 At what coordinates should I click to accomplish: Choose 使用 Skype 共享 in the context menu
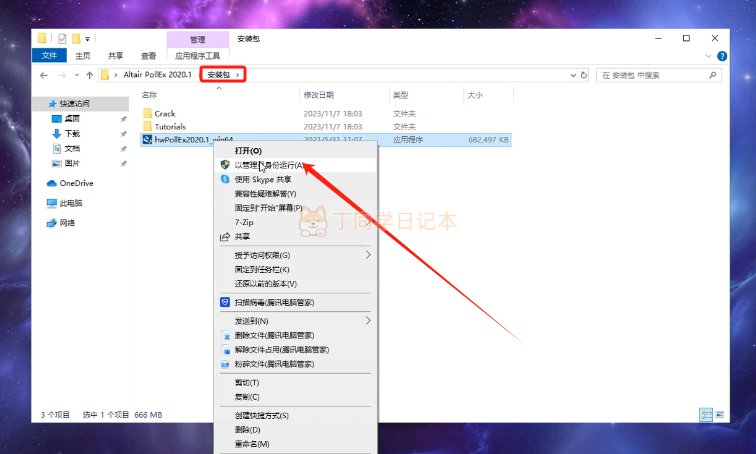(295, 179)
